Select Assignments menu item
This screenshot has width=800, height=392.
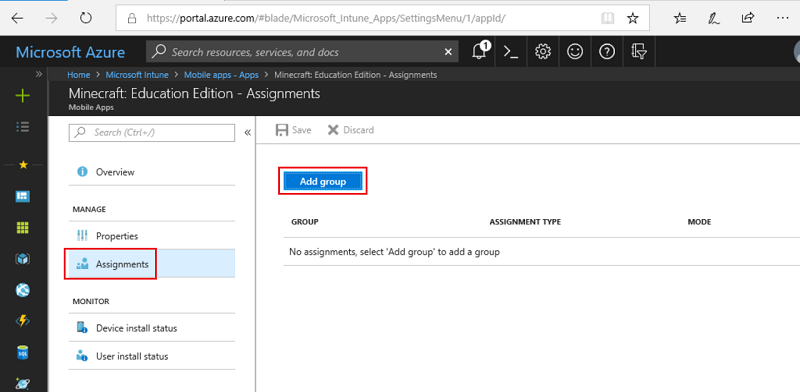[152, 264]
